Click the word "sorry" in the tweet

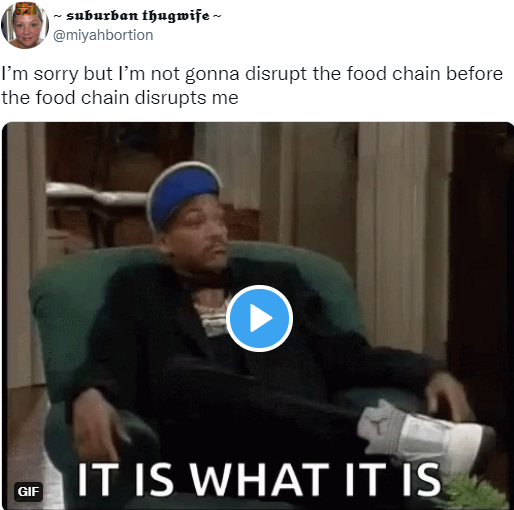pos(55,74)
